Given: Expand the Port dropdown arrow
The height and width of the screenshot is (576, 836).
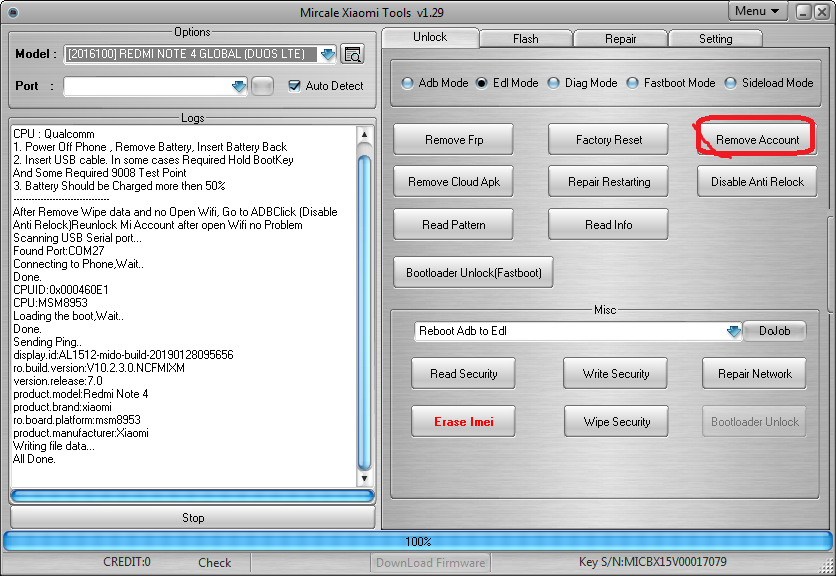Looking at the screenshot, I should coord(239,86).
